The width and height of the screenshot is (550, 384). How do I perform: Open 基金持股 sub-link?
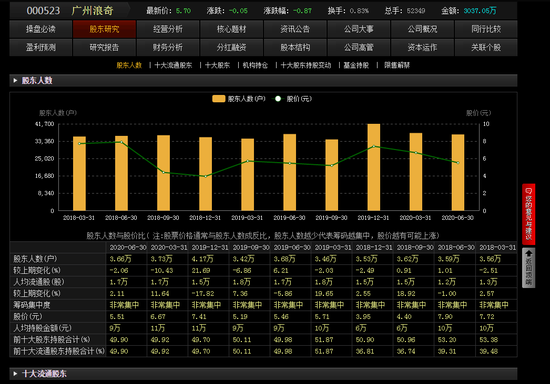pyautogui.click(x=356, y=65)
